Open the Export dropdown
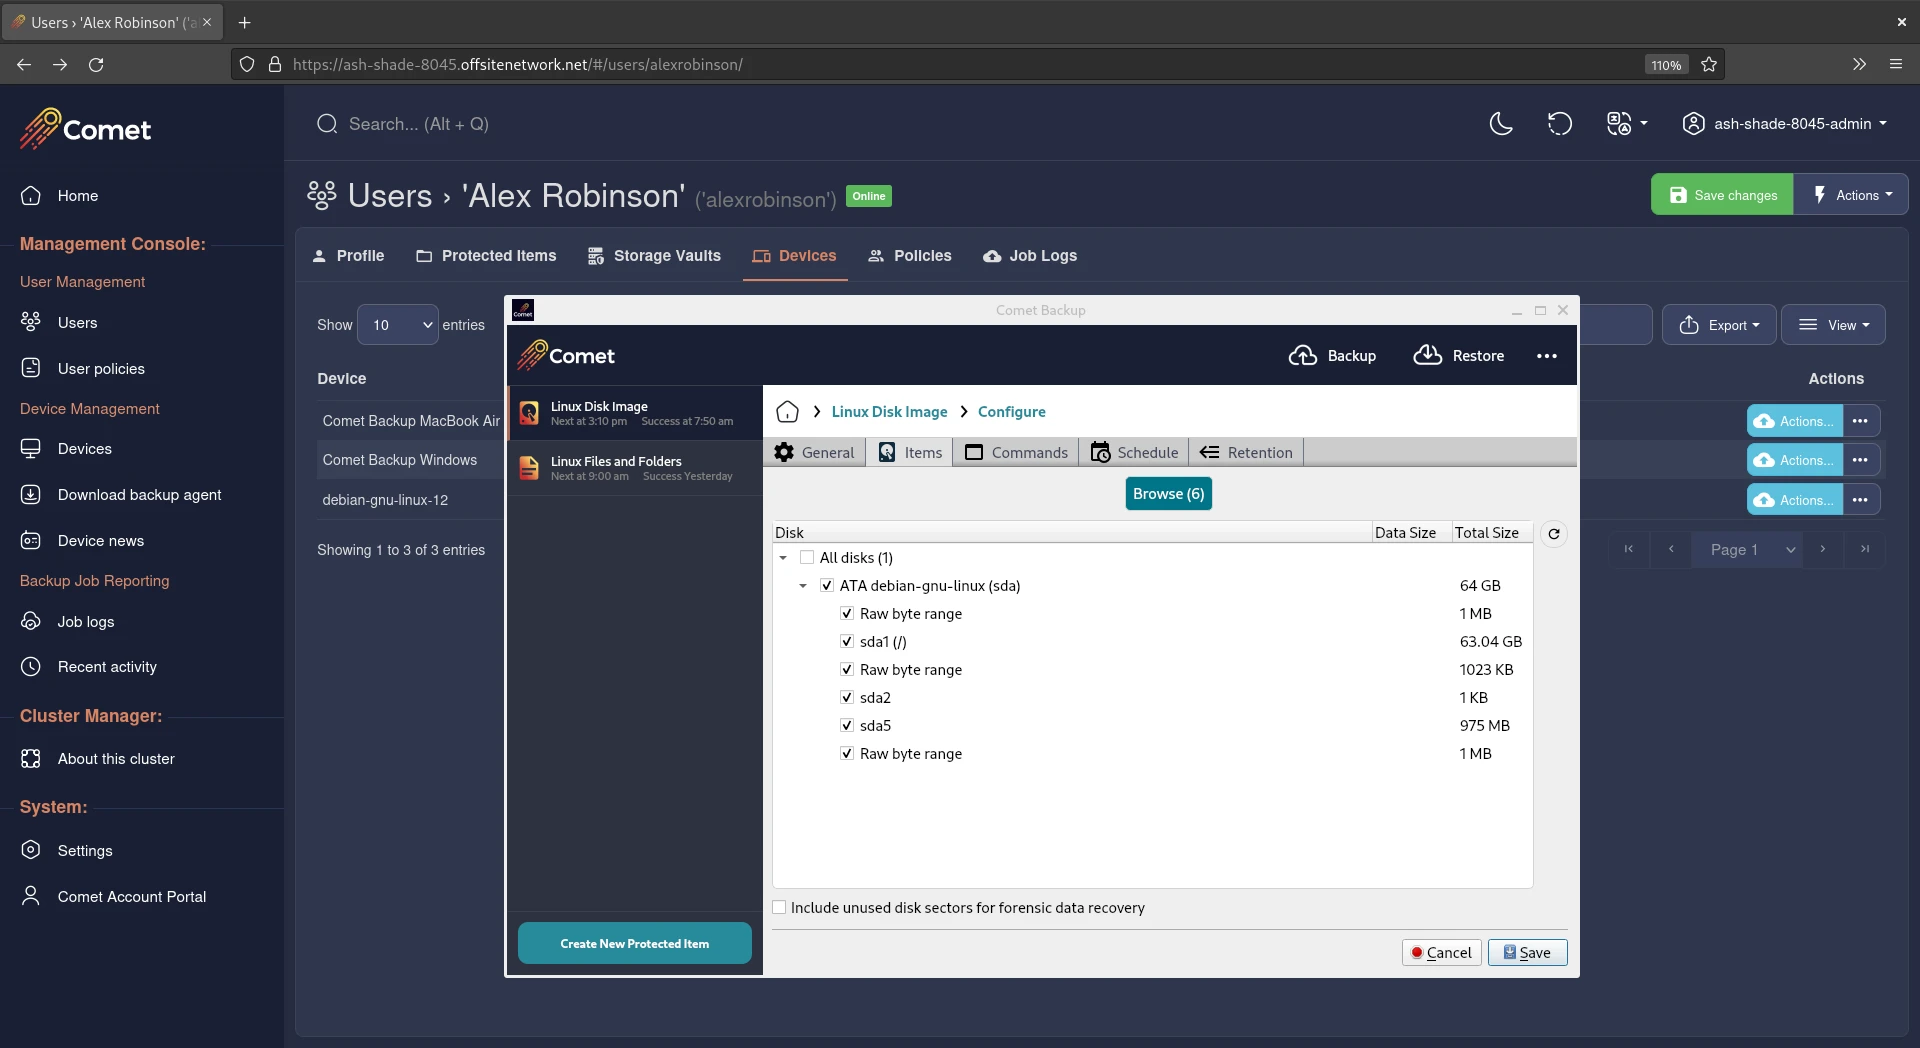Viewport: 1920px width, 1048px height. pos(1719,325)
